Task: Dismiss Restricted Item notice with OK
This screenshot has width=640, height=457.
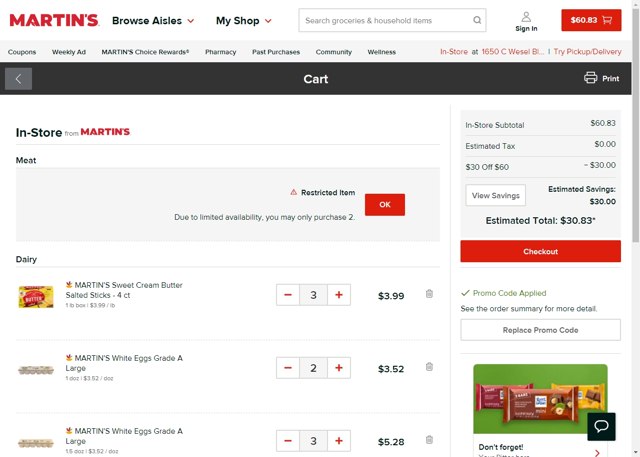Action: 384,204
